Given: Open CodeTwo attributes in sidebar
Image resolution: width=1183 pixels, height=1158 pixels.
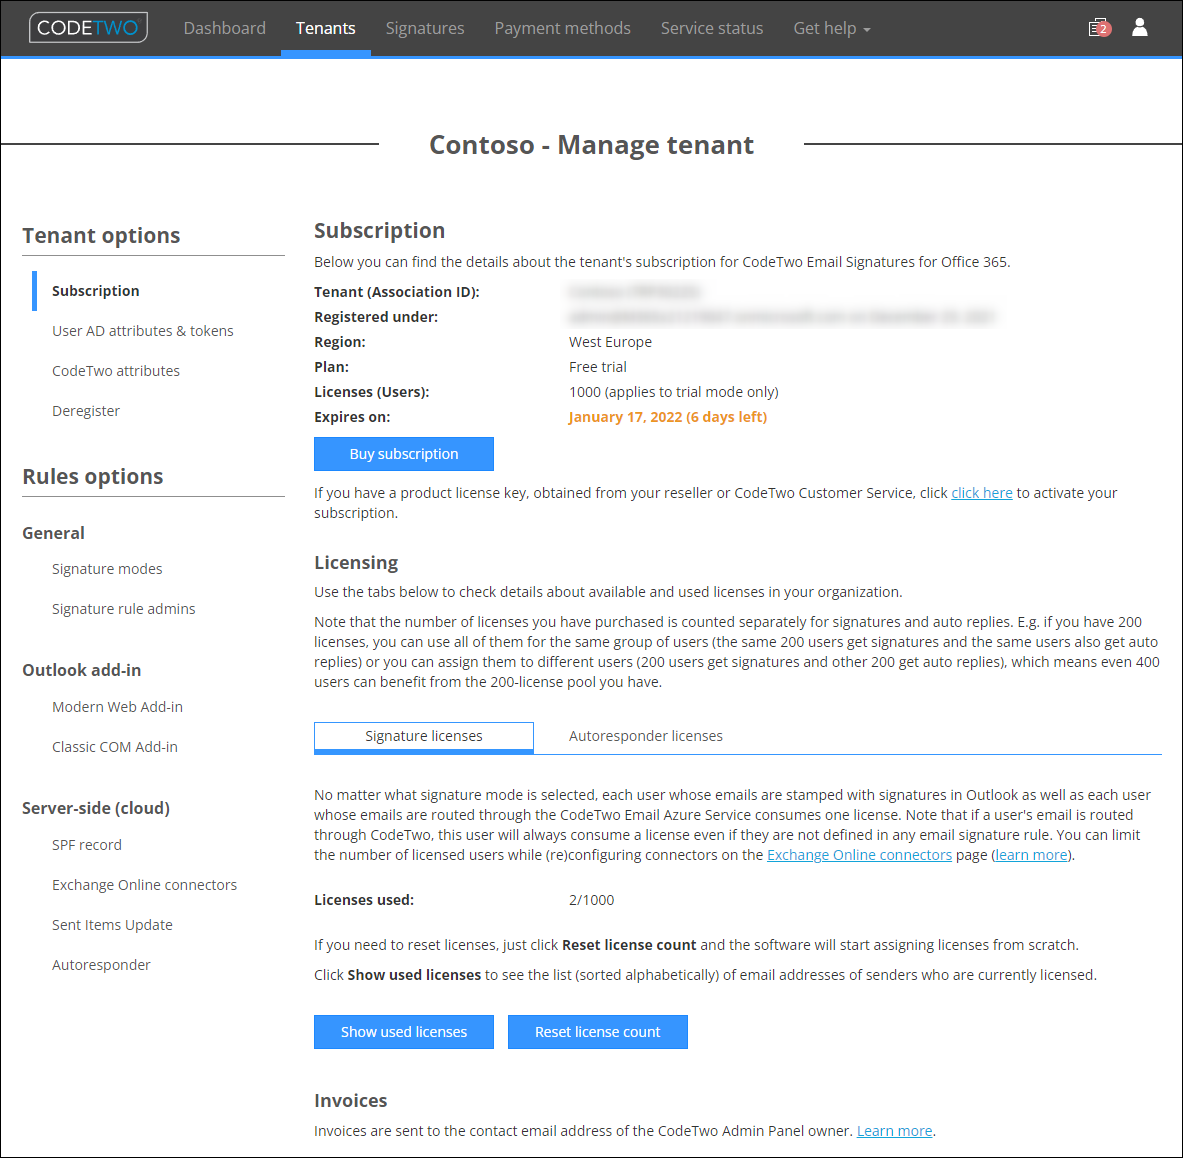Looking at the screenshot, I should point(115,371).
